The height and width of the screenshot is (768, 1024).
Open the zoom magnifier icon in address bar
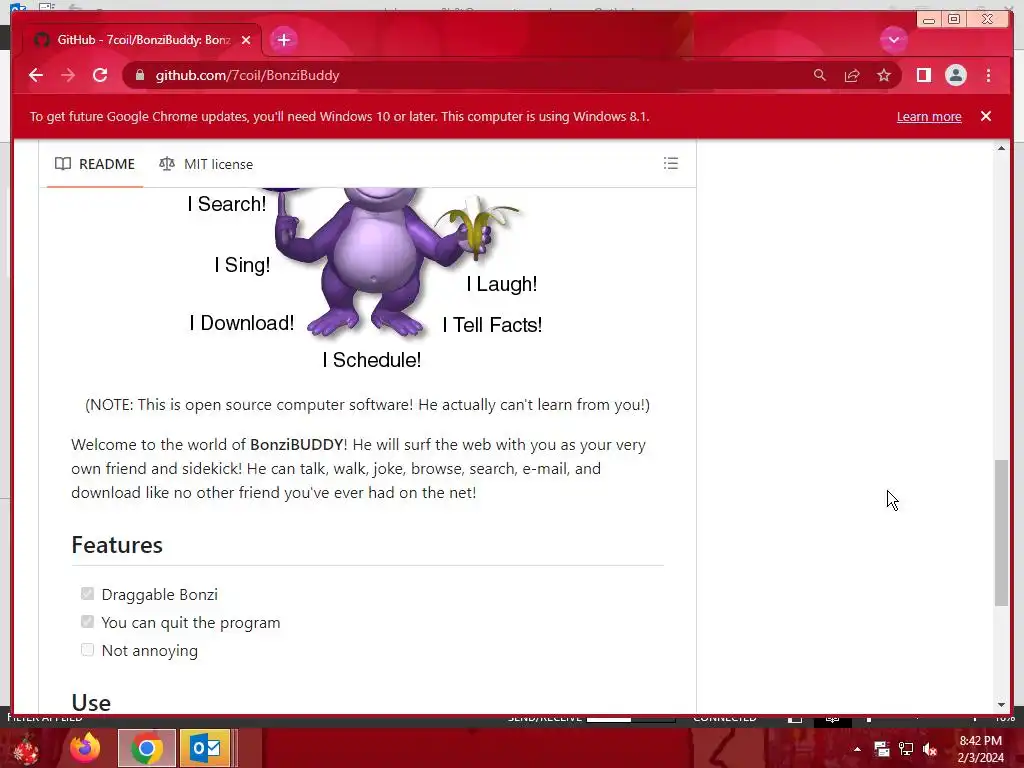820,75
